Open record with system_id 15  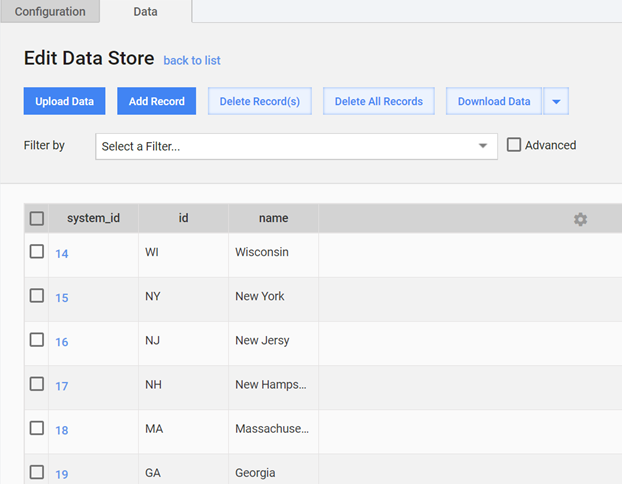pos(61,298)
